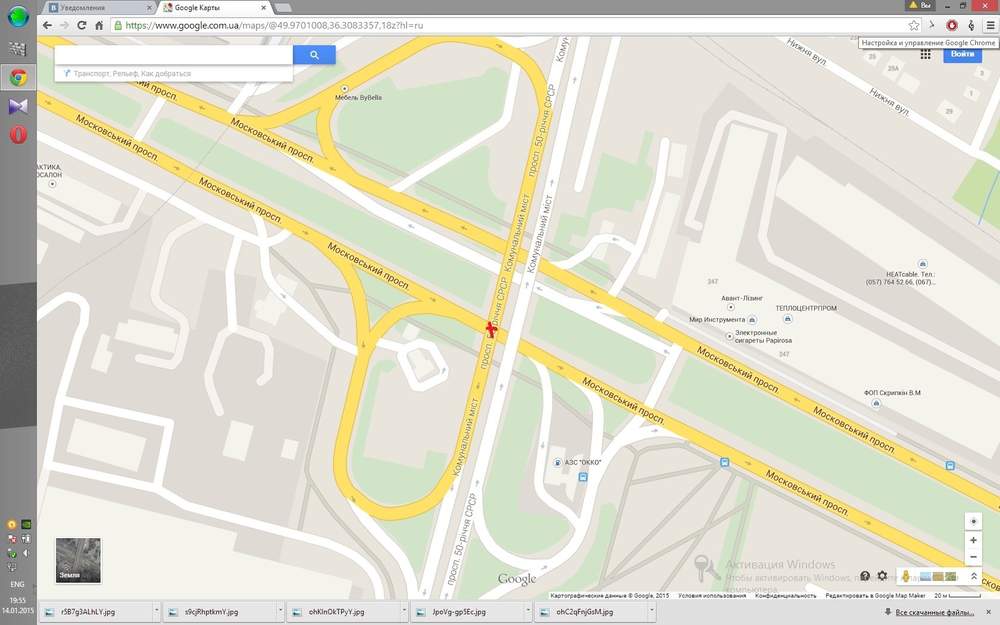
Task: Open downloaded file ohC2qFnjGsM.jpg
Action: click(591, 612)
